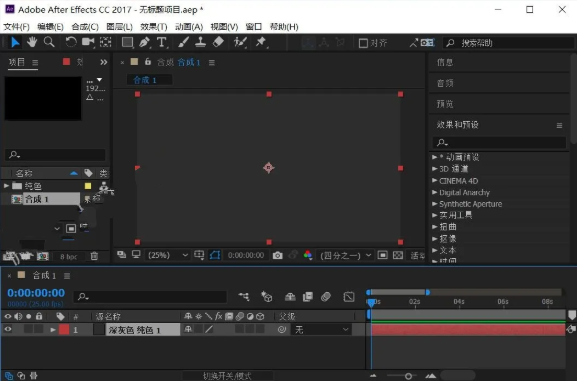
Task: Toggle the video column eye header in timeline
Action: tap(8, 316)
